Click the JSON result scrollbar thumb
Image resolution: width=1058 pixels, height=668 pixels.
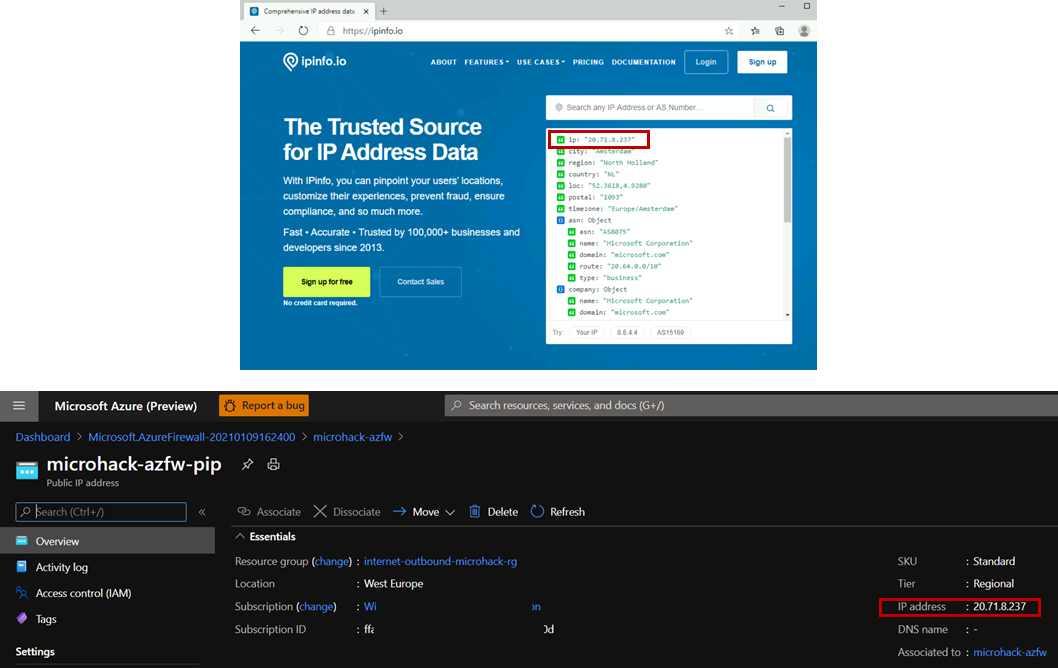pos(787,179)
